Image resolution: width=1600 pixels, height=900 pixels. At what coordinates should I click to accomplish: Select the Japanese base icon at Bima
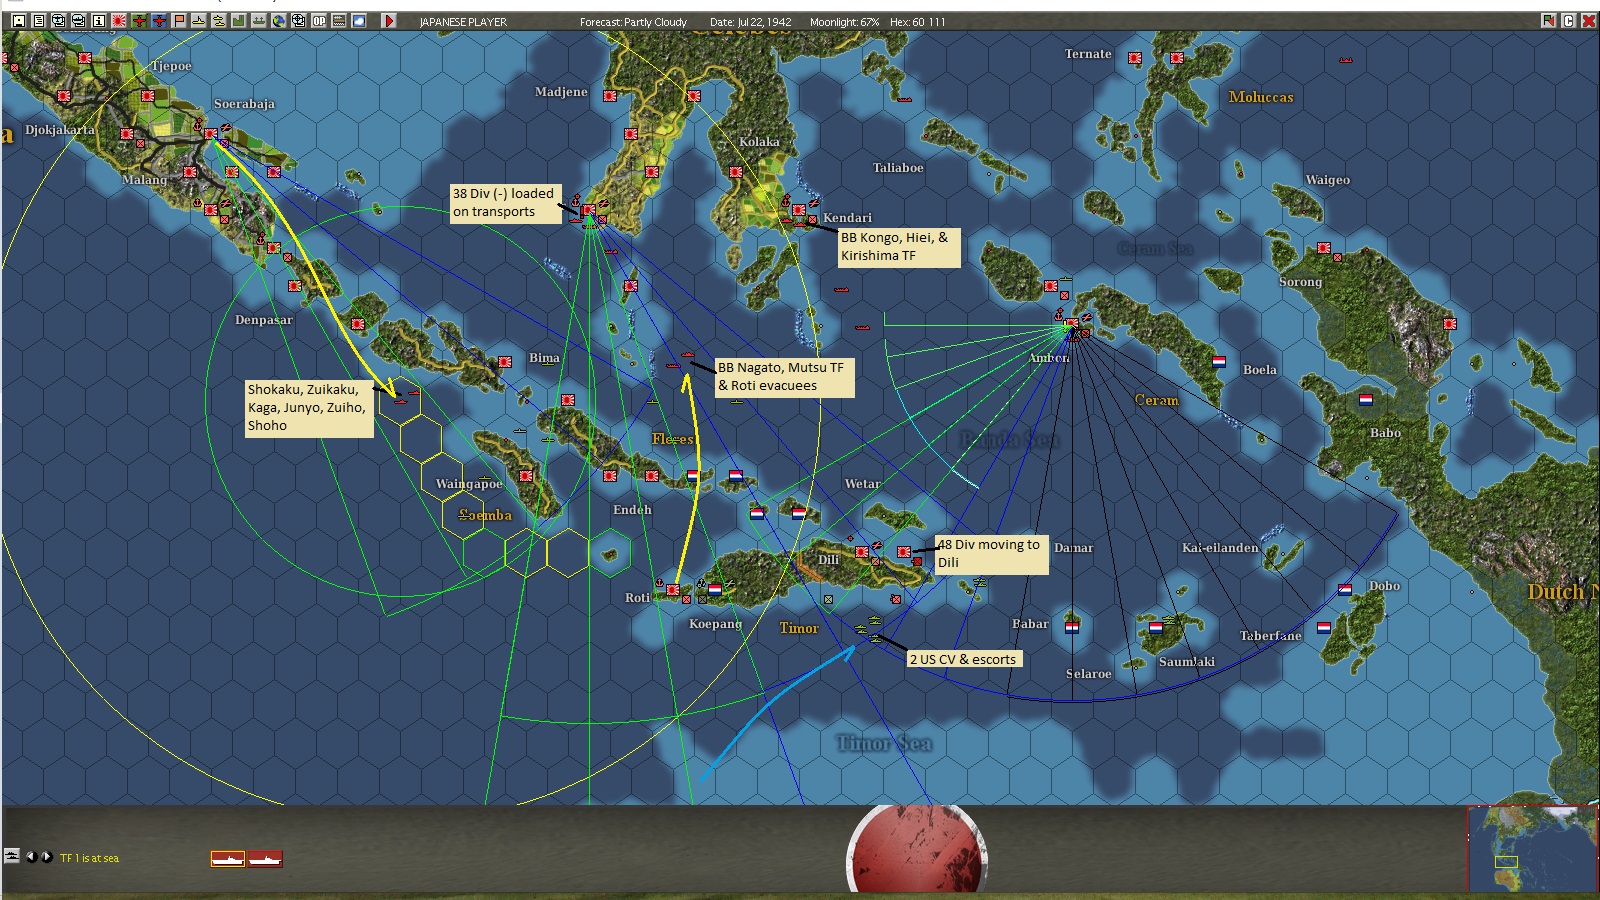(505, 362)
